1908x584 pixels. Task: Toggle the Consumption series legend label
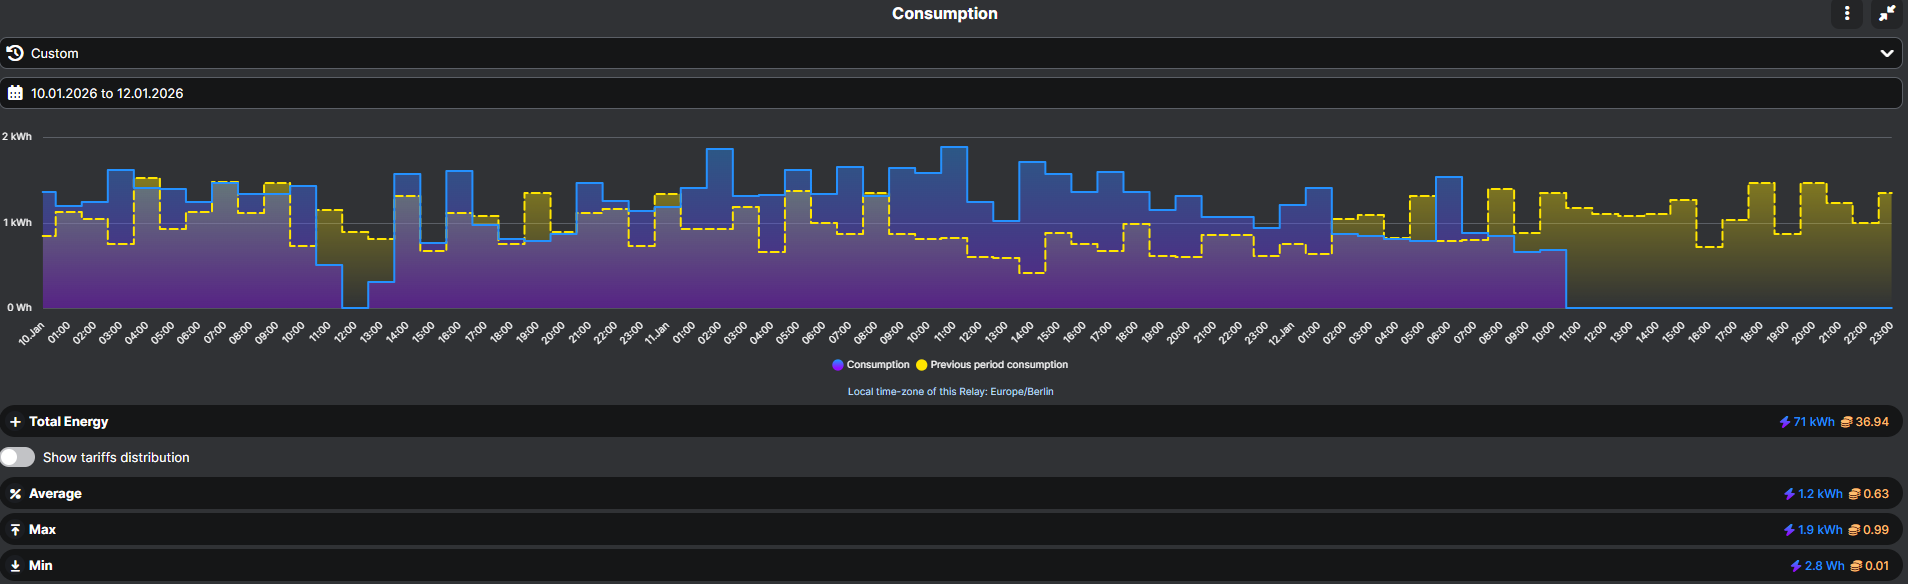pyautogui.click(x=877, y=365)
